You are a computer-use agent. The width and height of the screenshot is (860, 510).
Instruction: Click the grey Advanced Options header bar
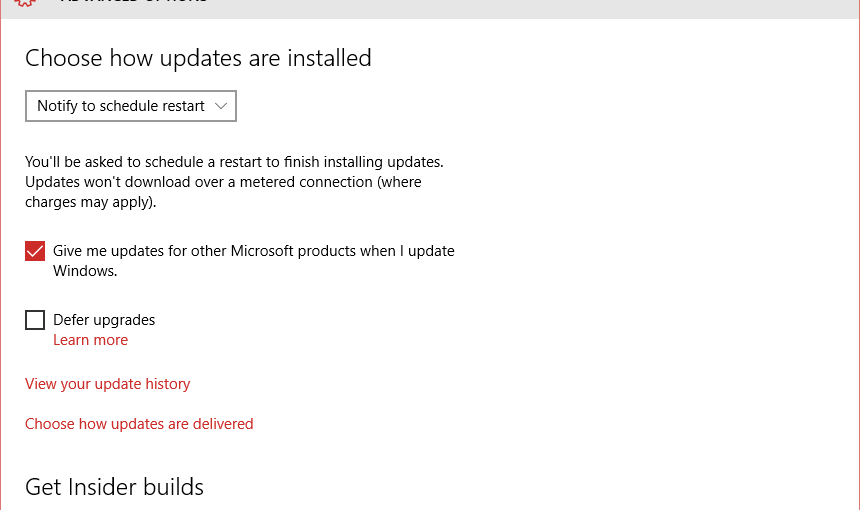tap(430, 9)
